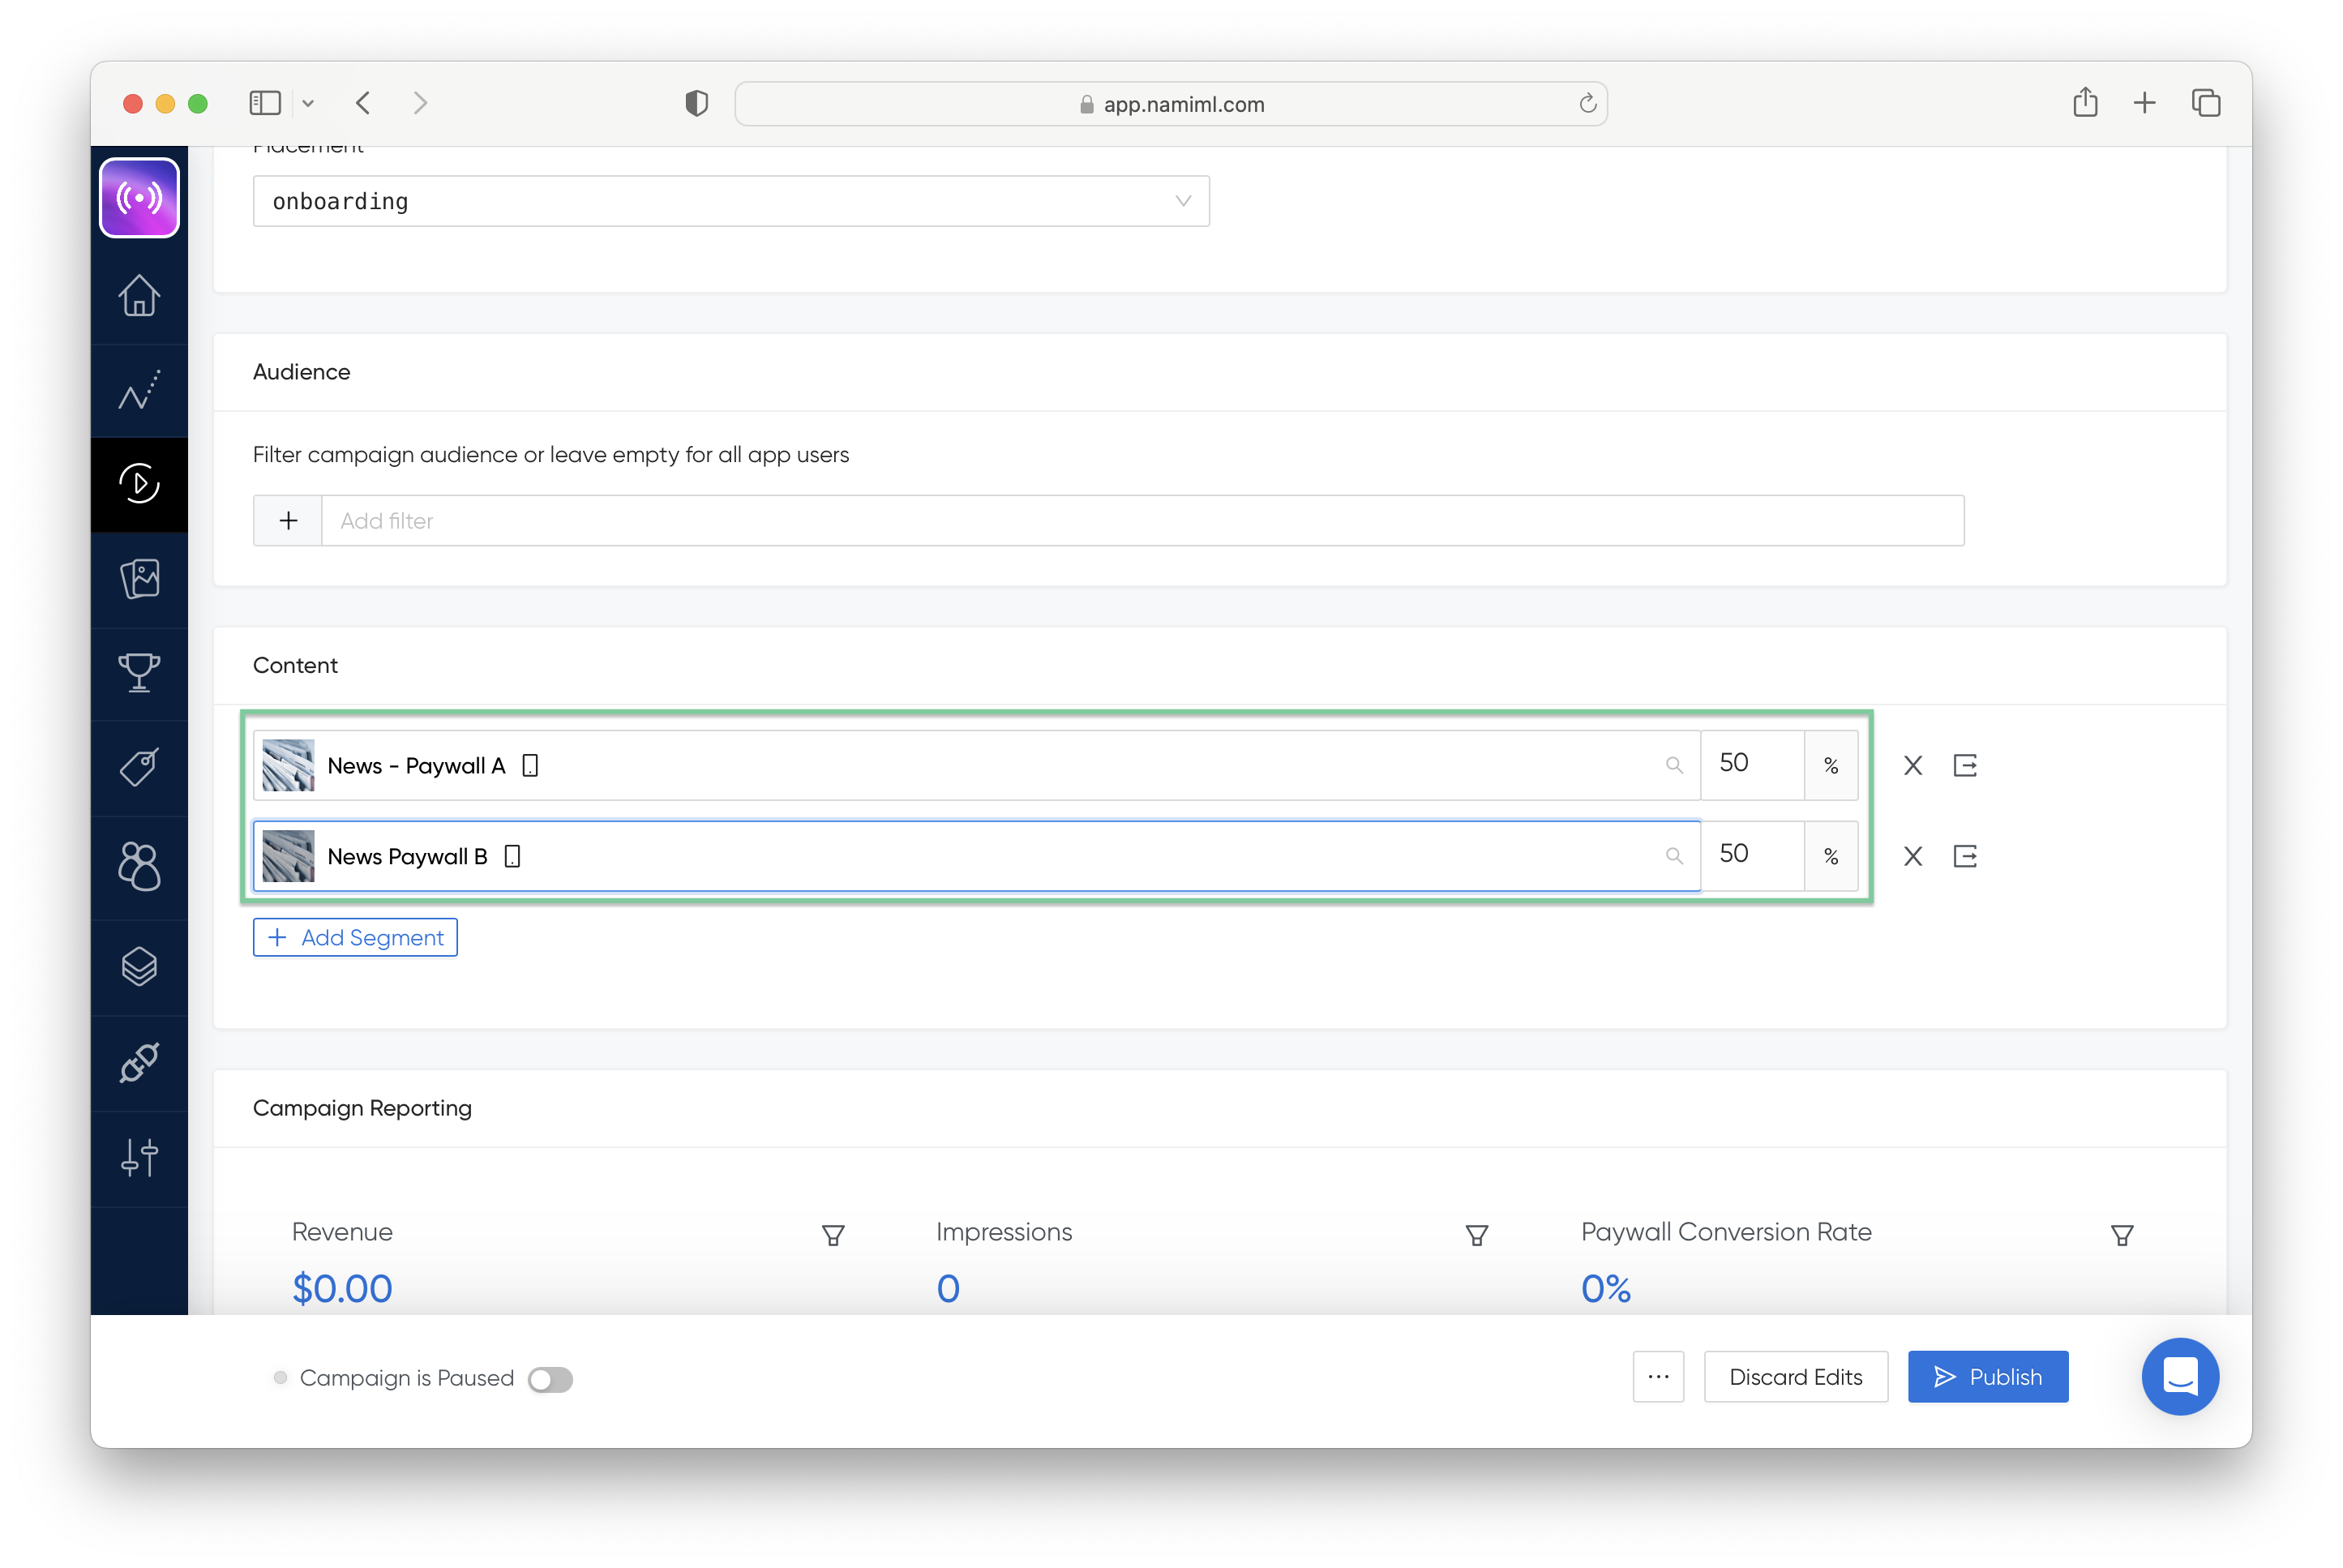
Task: Open the home icon in sidebar
Action: (139, 296)
